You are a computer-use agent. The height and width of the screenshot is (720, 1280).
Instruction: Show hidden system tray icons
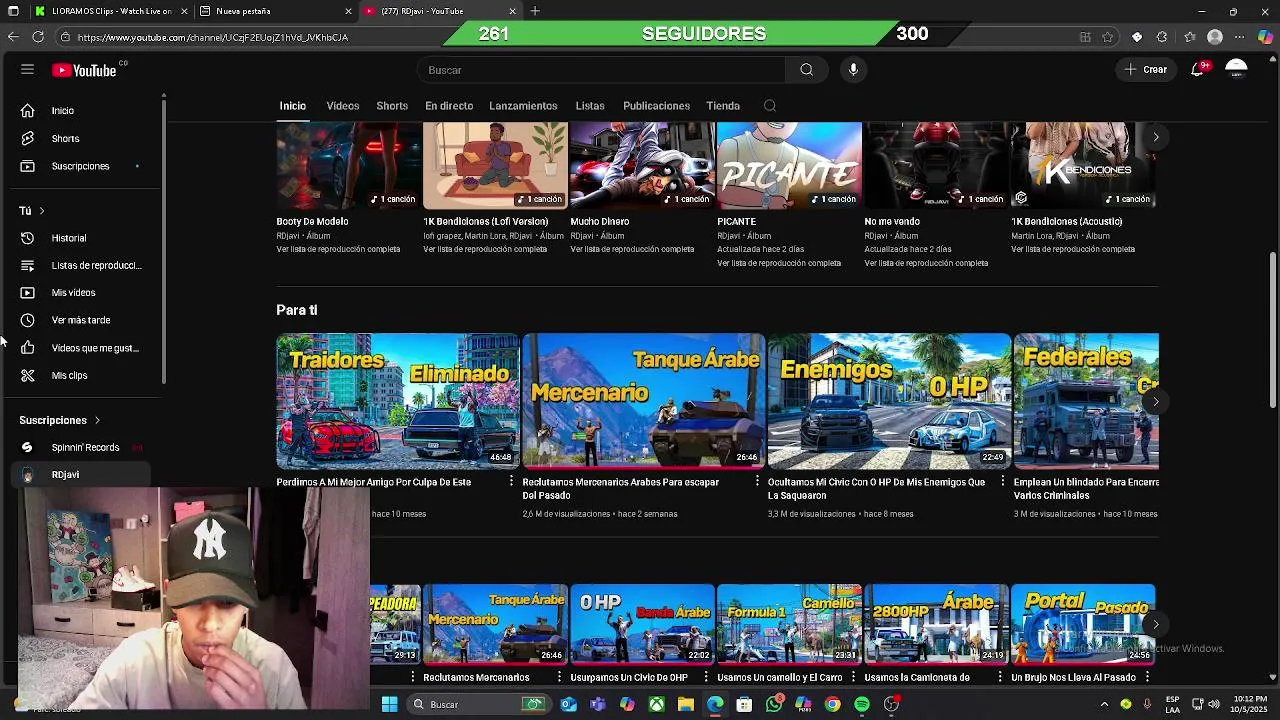coord(1105,704)
